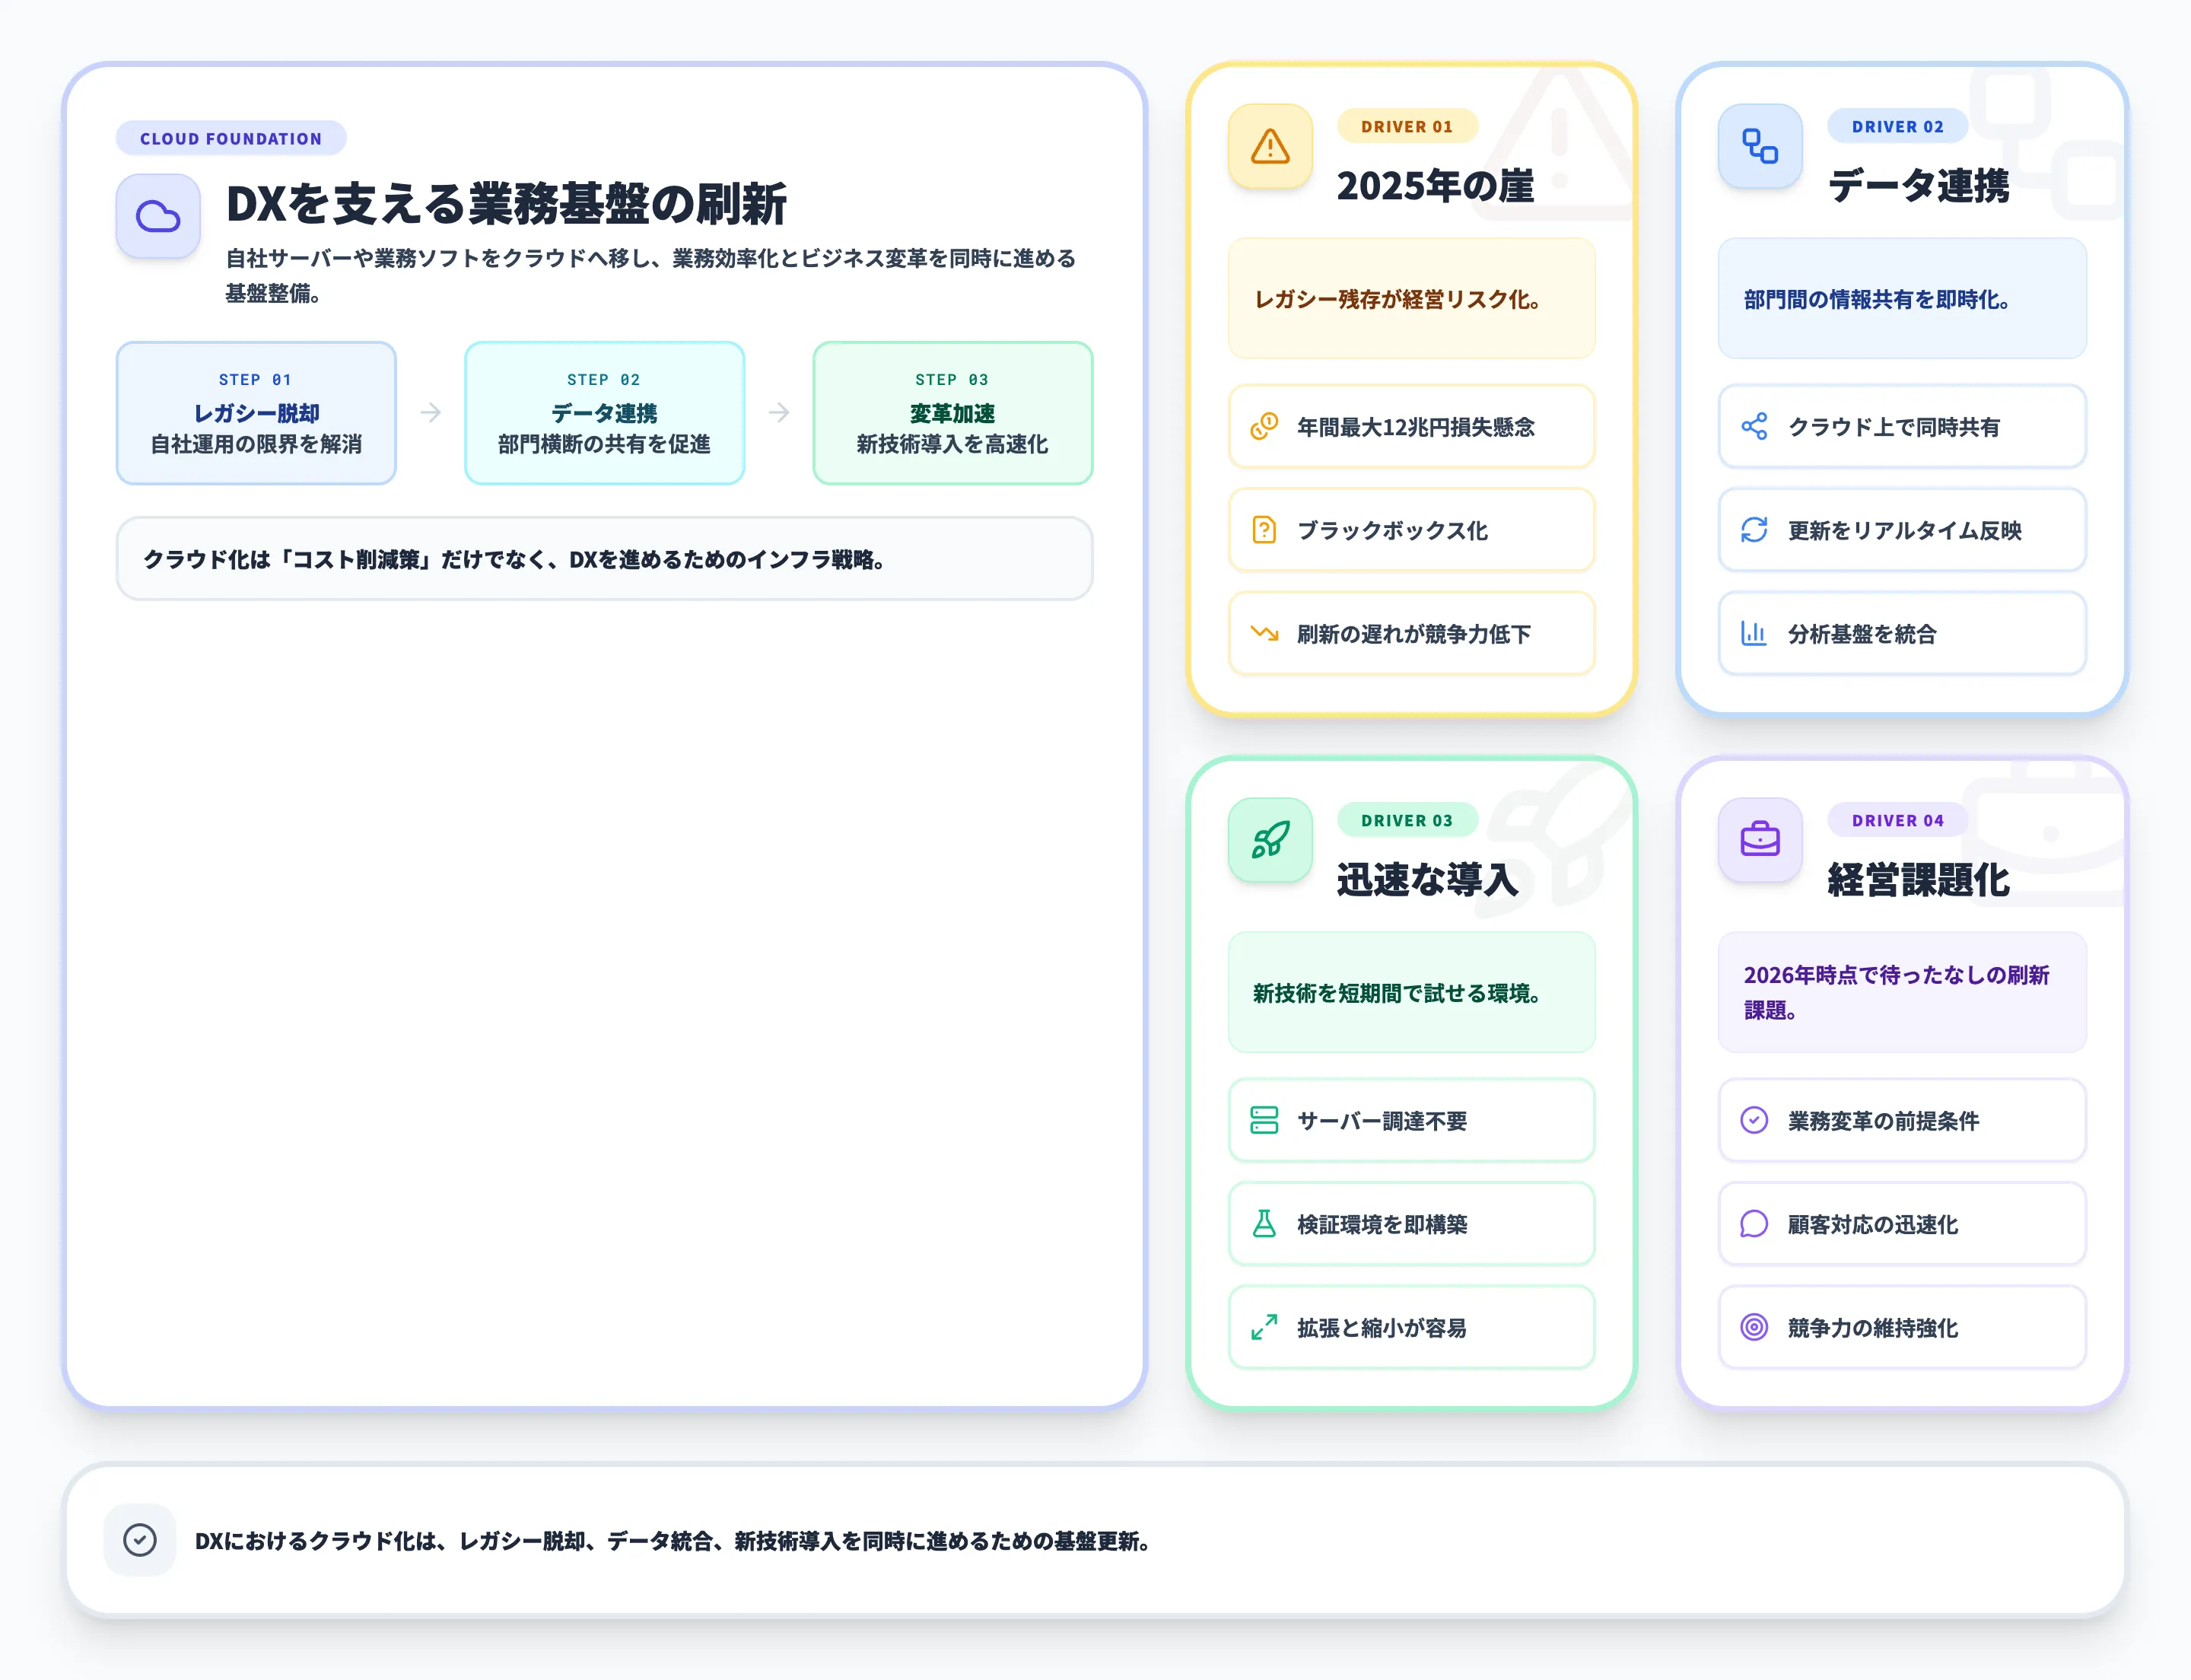Image resolution: width=2191 pixels, height=1680 pixels.
Task: Click the question mark icon beside ブラックボックス化
Action: [1264, 530]
